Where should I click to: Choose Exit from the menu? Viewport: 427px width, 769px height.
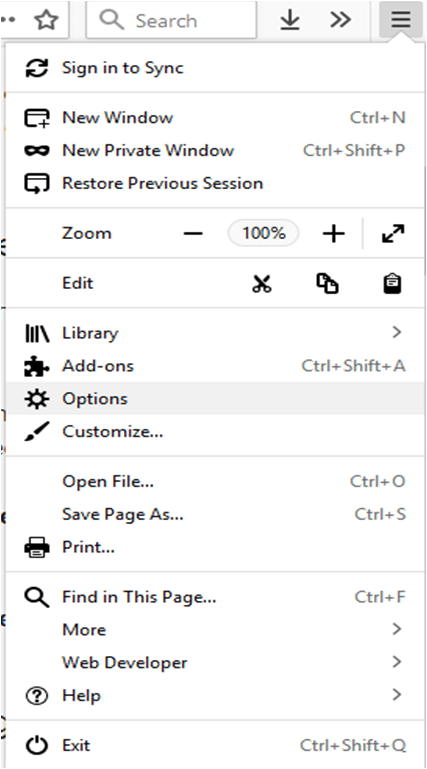click(x=215, y=745)
